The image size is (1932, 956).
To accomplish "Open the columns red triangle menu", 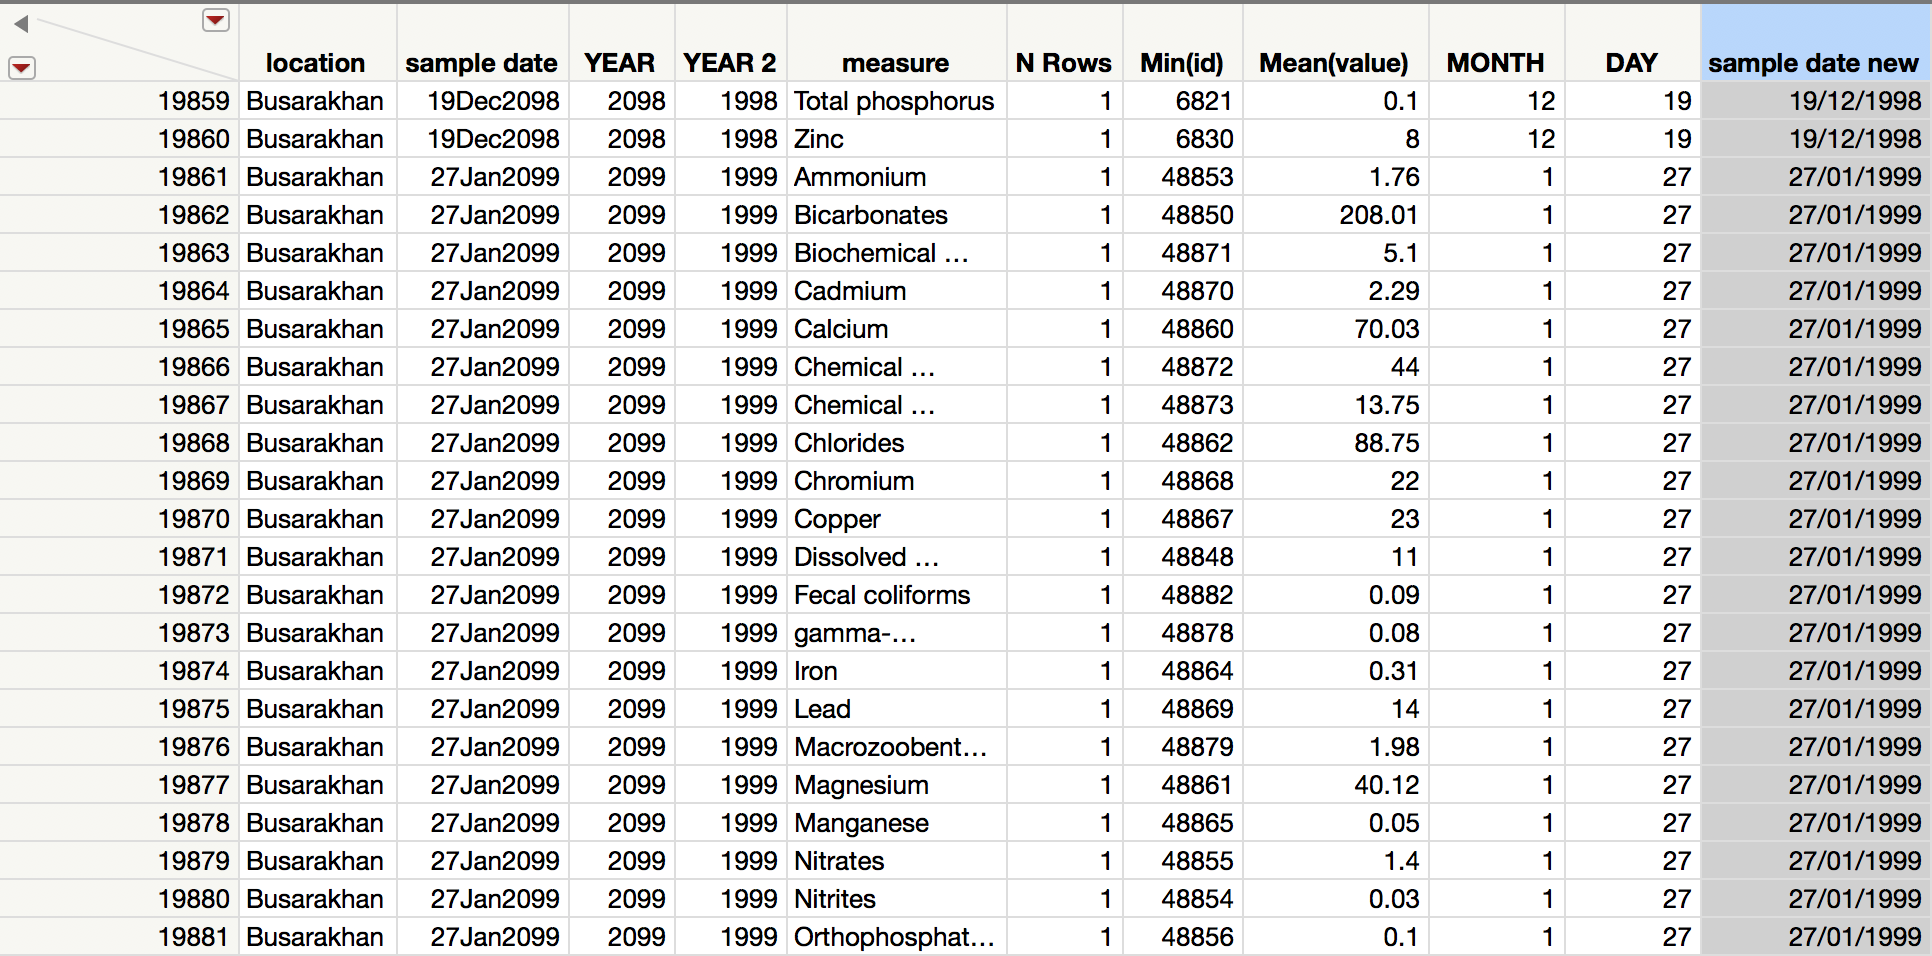I will point(216,20).
